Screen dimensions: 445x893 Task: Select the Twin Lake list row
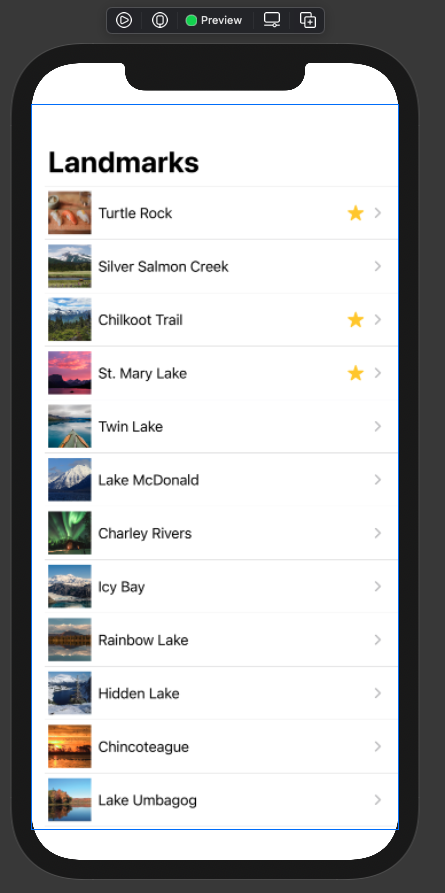coord(221,427)
